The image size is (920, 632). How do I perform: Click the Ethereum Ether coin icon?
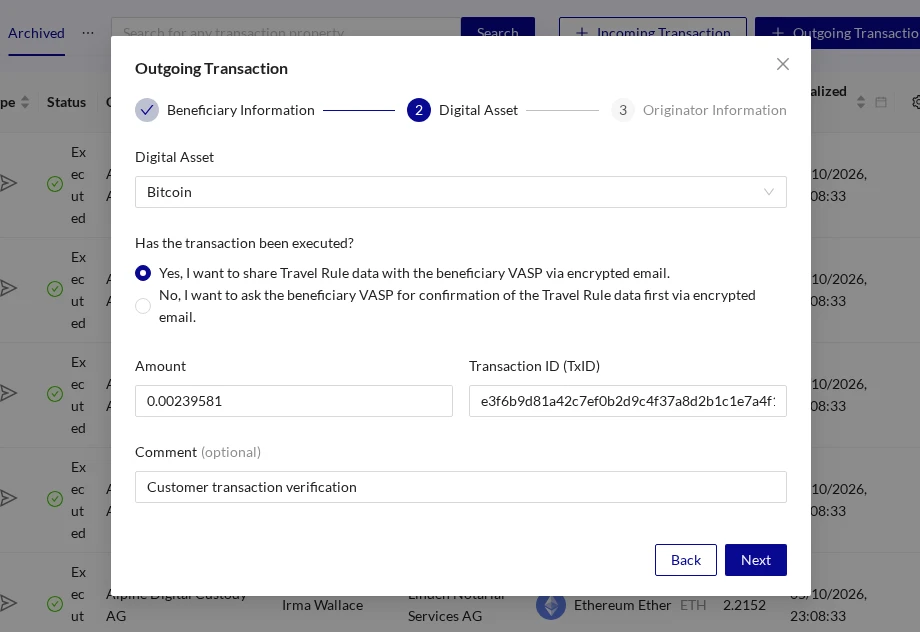(551, 606)
